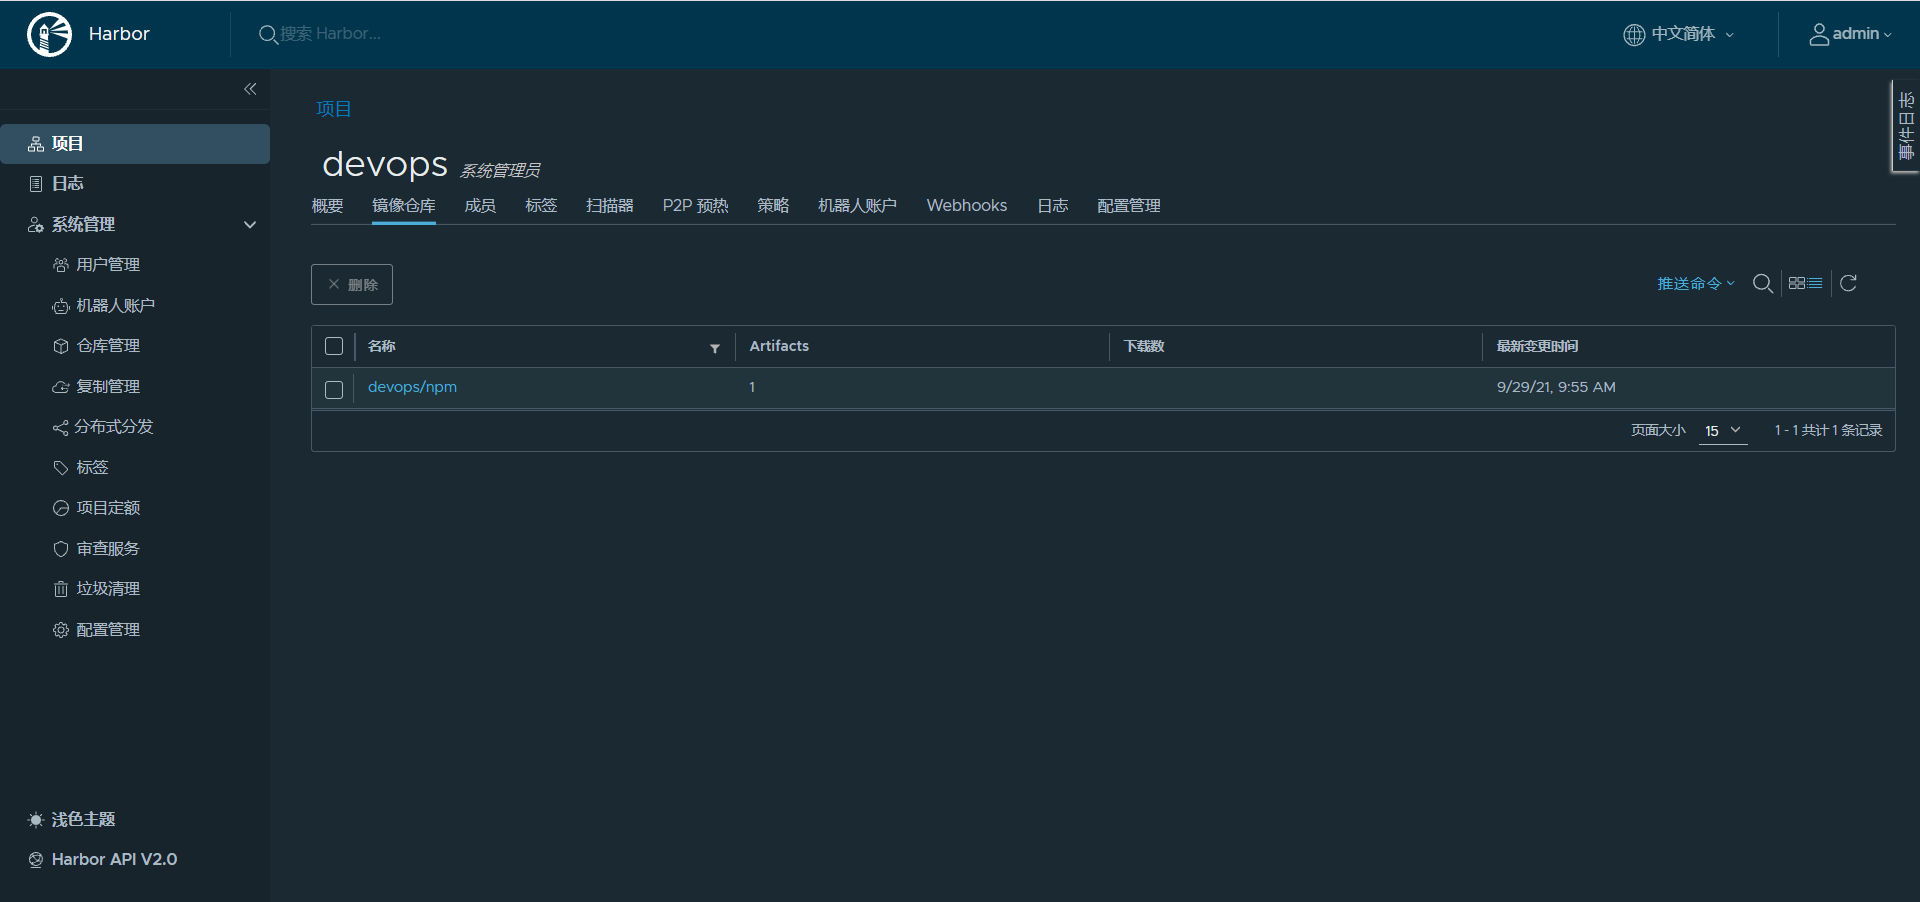Click the admin user avatar icon
The width and height of the screenshot is (1920, 902).
click(x=1819, y=34)
